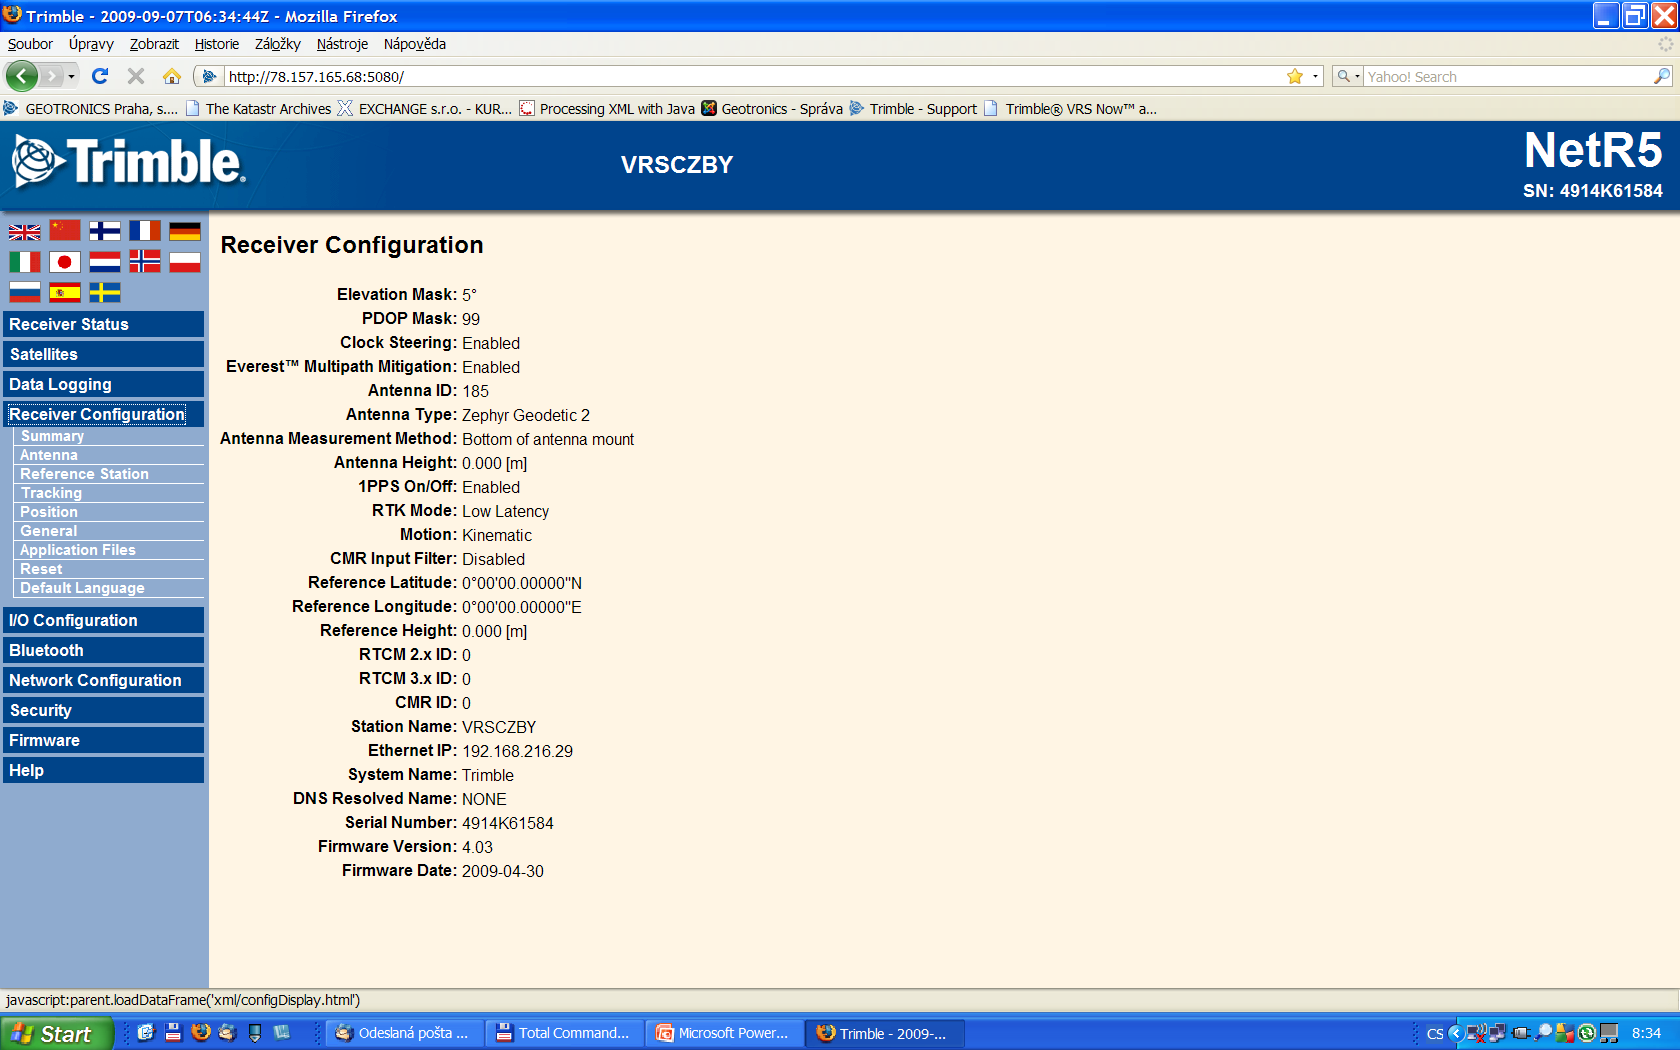This screenshot has width=1680, height=1050.
Task: Switch language to English via UK flag
Action: (25, 232)
